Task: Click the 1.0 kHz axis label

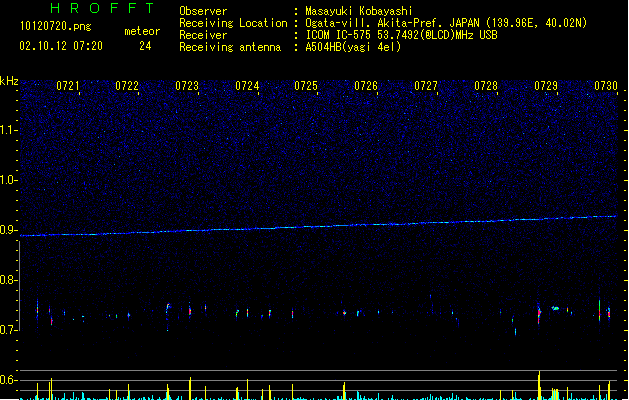Action: [8, 180]
